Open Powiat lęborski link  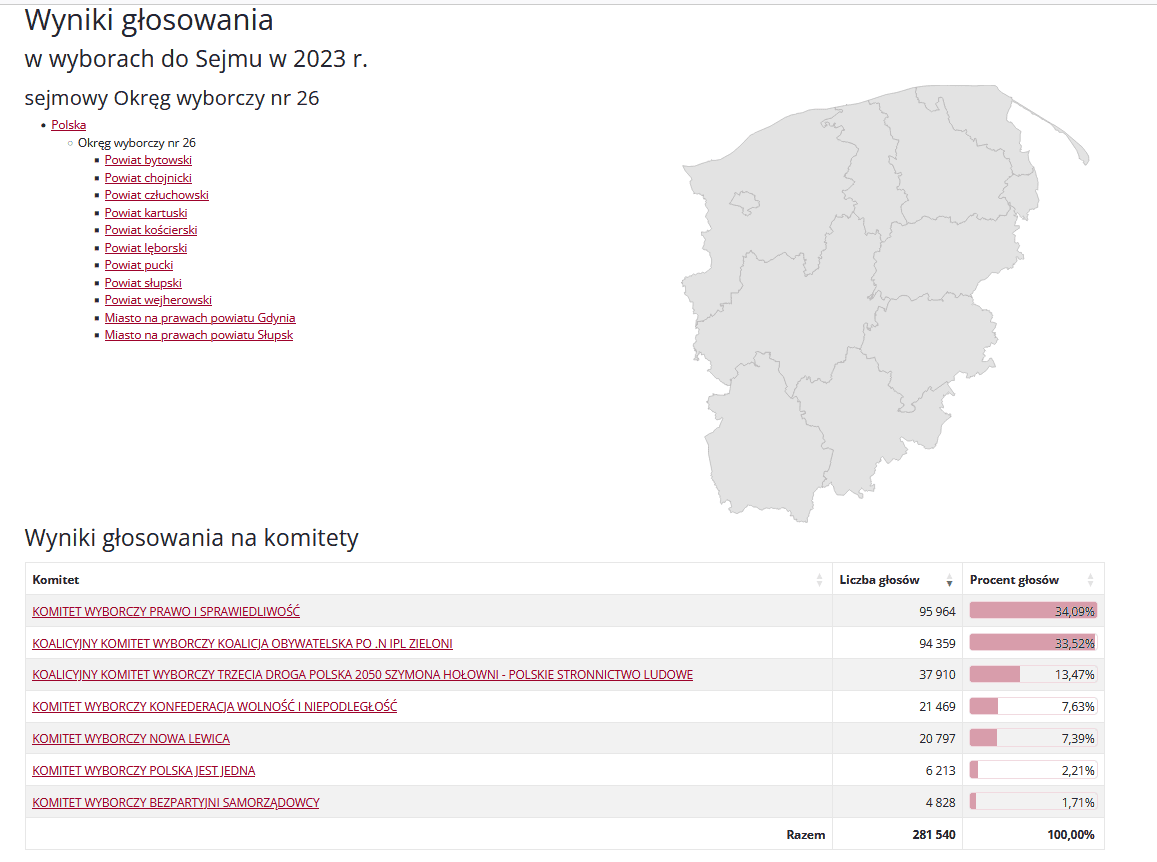click(x=146, y=248)
